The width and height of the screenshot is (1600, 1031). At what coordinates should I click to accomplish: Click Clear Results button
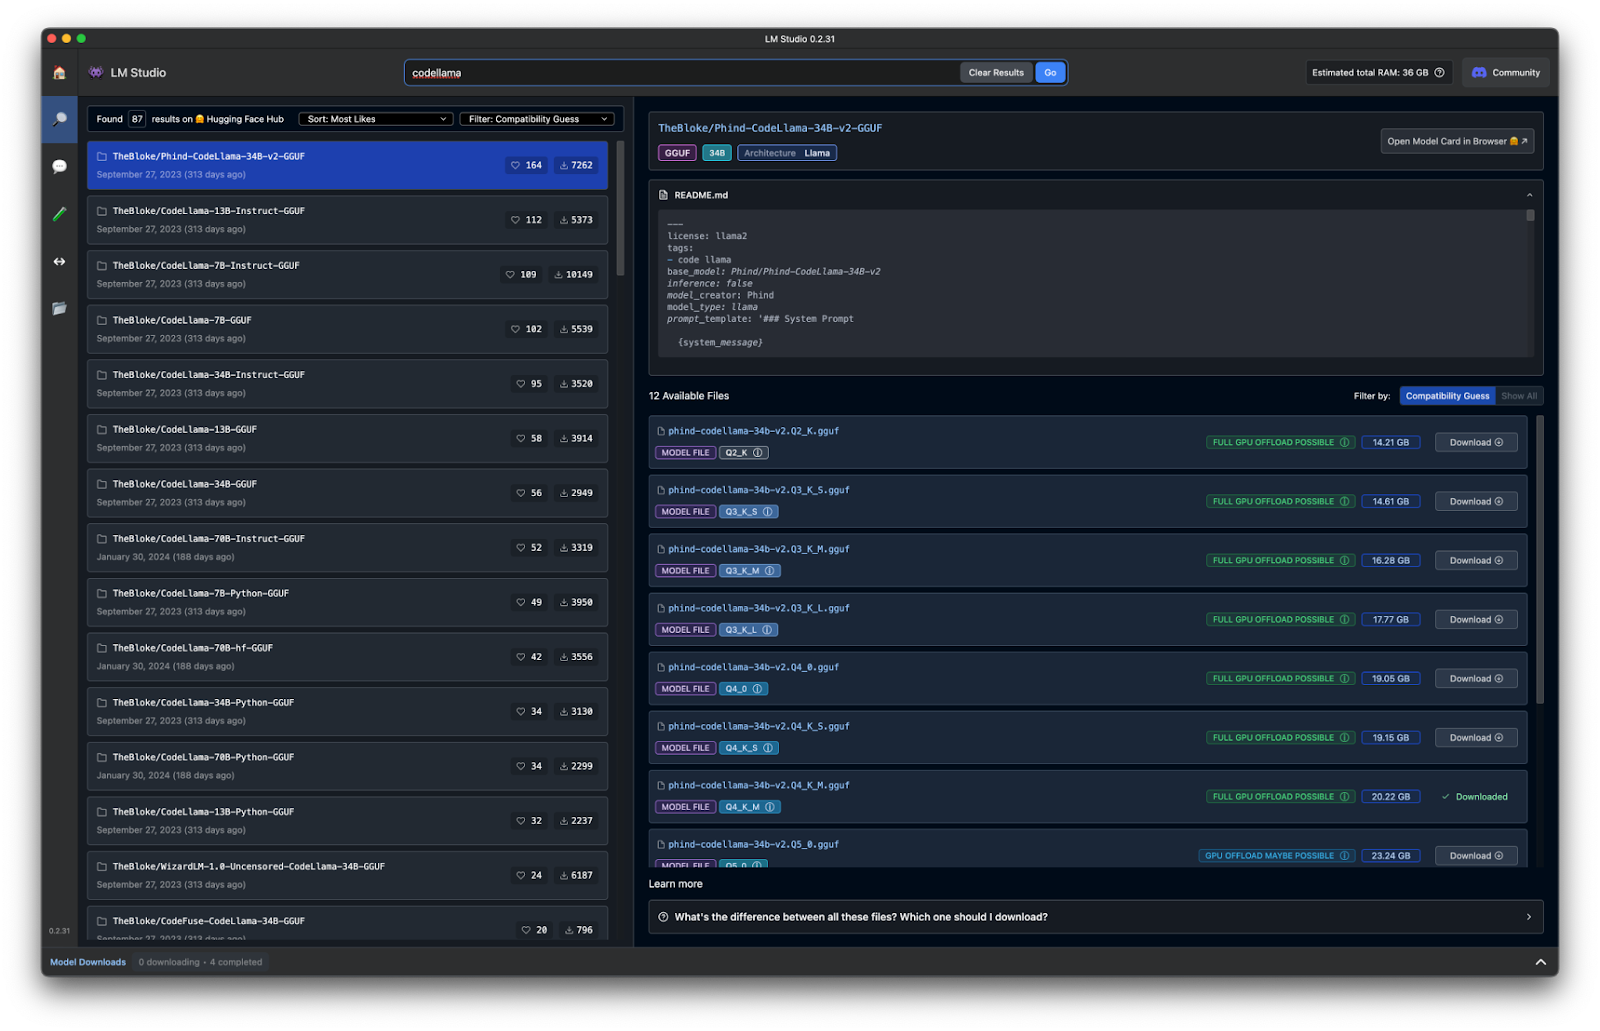click(996, 72)
